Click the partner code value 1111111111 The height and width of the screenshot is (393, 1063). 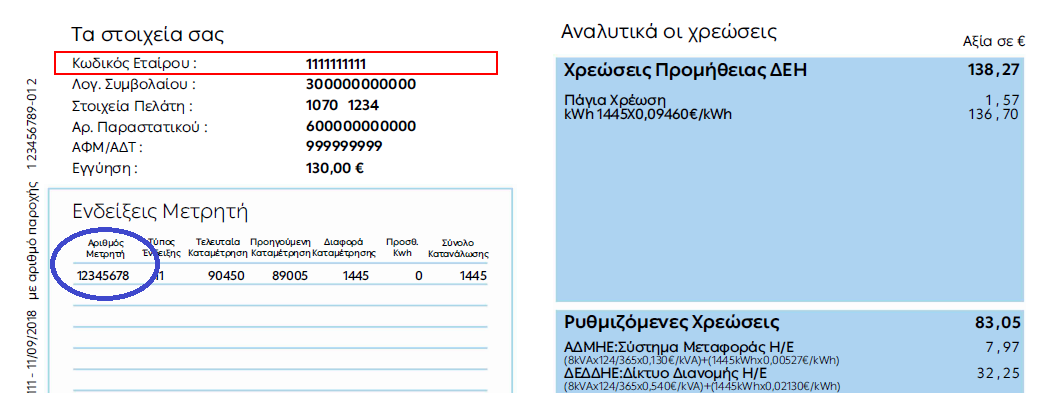(336, 64)
